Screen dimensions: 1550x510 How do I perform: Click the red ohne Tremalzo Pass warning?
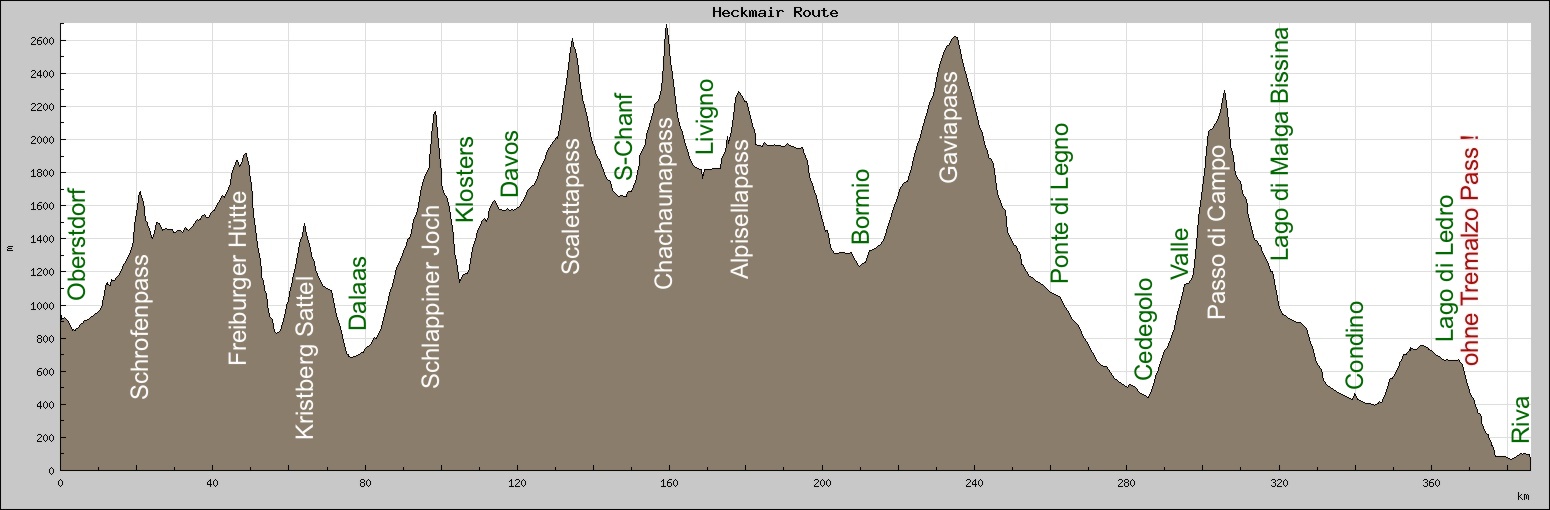tap(1470, 250)
